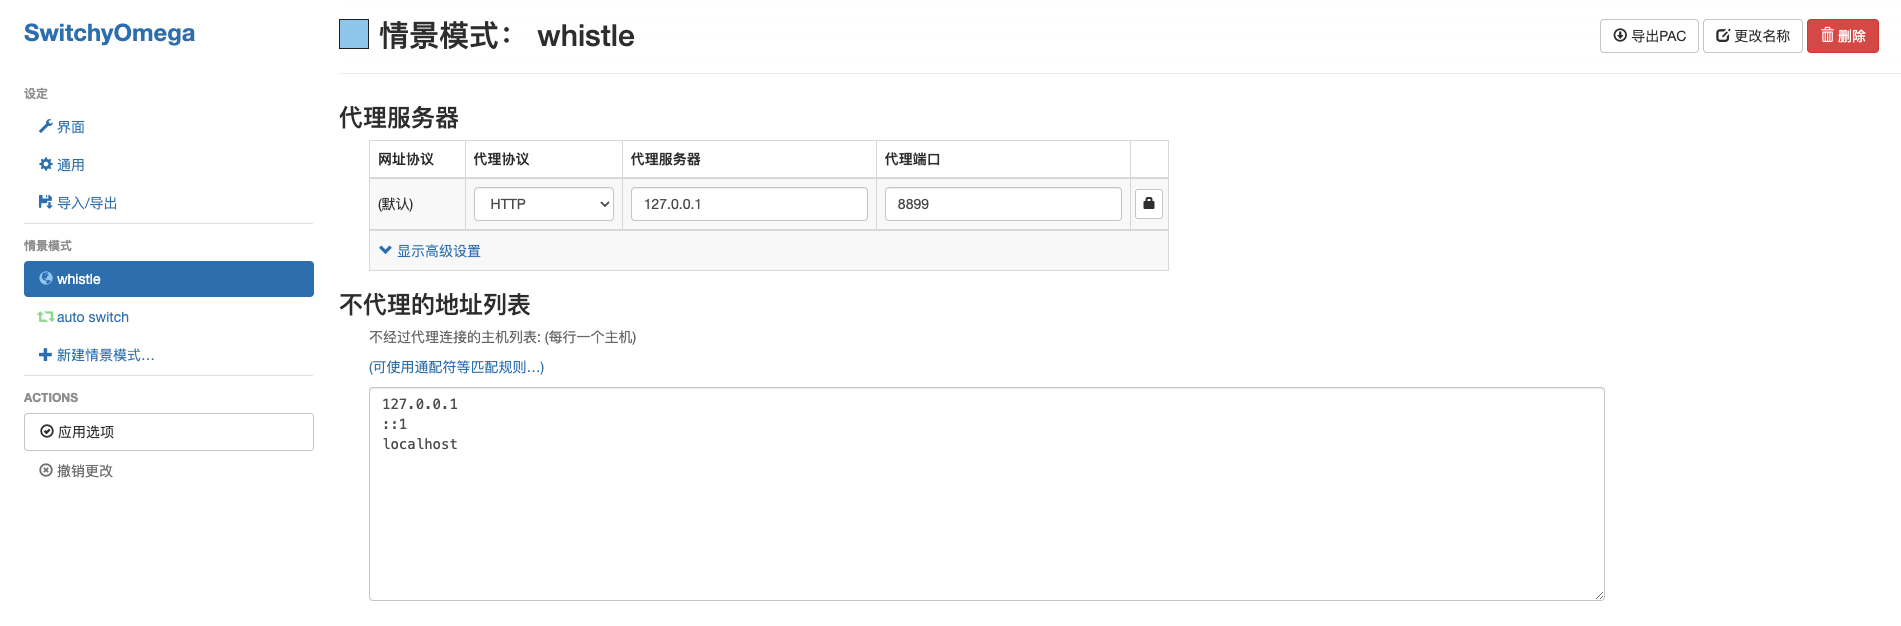This screenshot has height=626, width=1901.
Task: Click the trash icon in 删除 button
Action: point(1827,35)
